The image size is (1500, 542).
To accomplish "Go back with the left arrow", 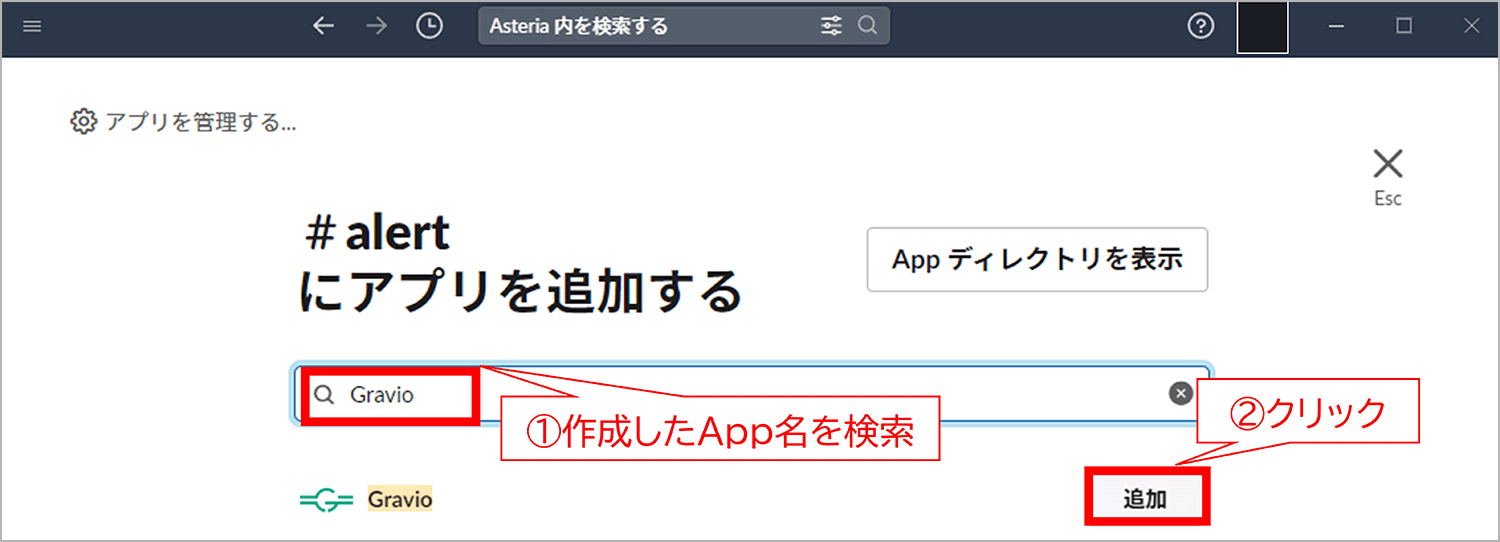I will point(323,27).
